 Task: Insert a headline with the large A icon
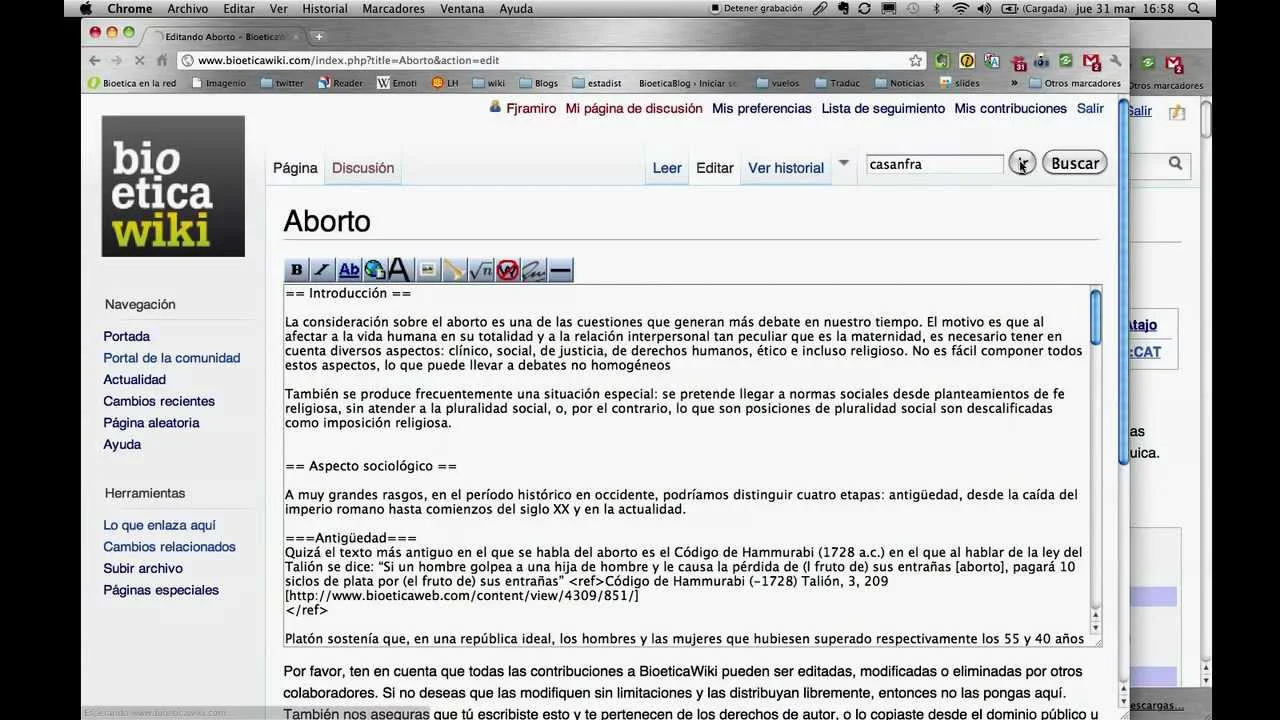click(x=400, y=270)
